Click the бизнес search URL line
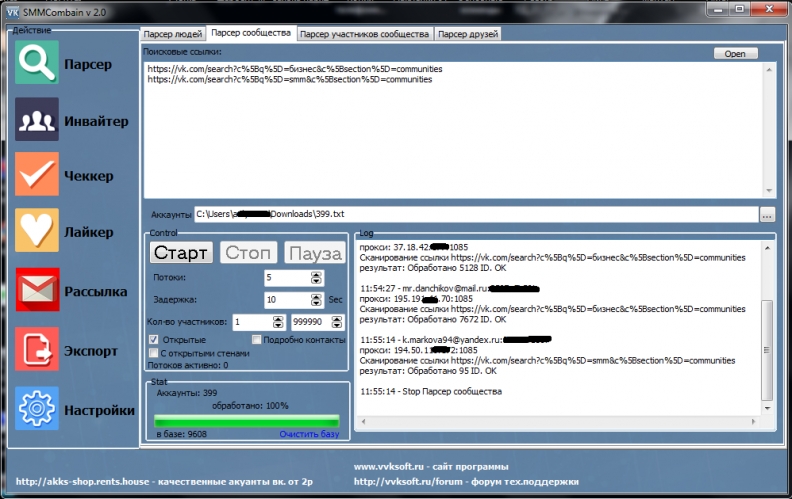 coord(295,69)
